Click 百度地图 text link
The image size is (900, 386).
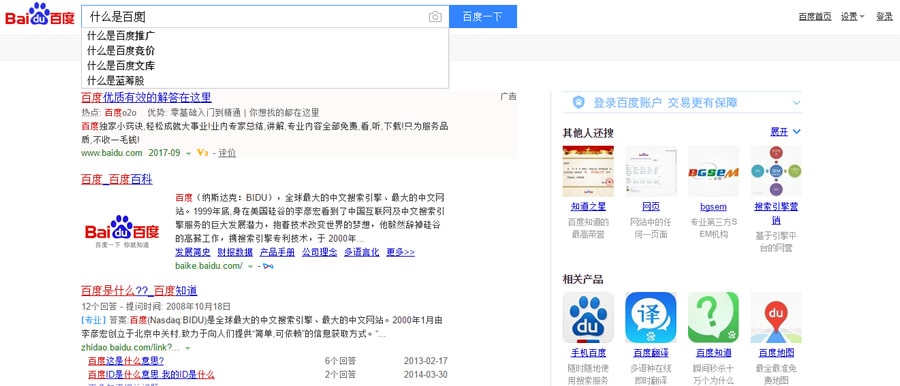pyautogui.click(x=776, y=353)
